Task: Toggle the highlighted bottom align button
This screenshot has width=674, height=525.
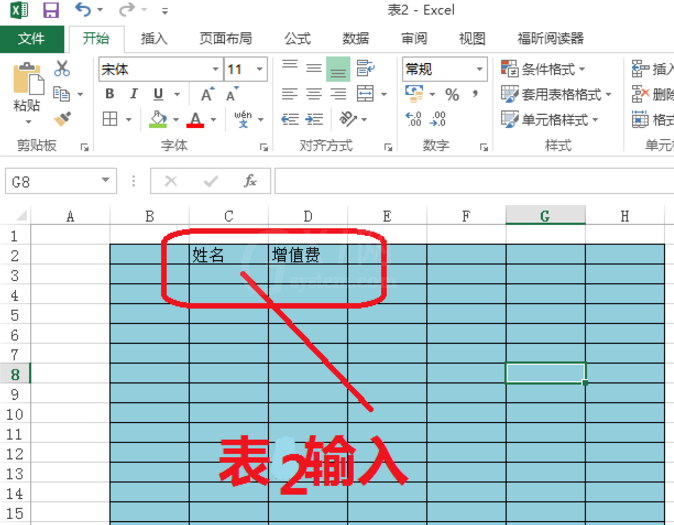Action: [338, 69]
